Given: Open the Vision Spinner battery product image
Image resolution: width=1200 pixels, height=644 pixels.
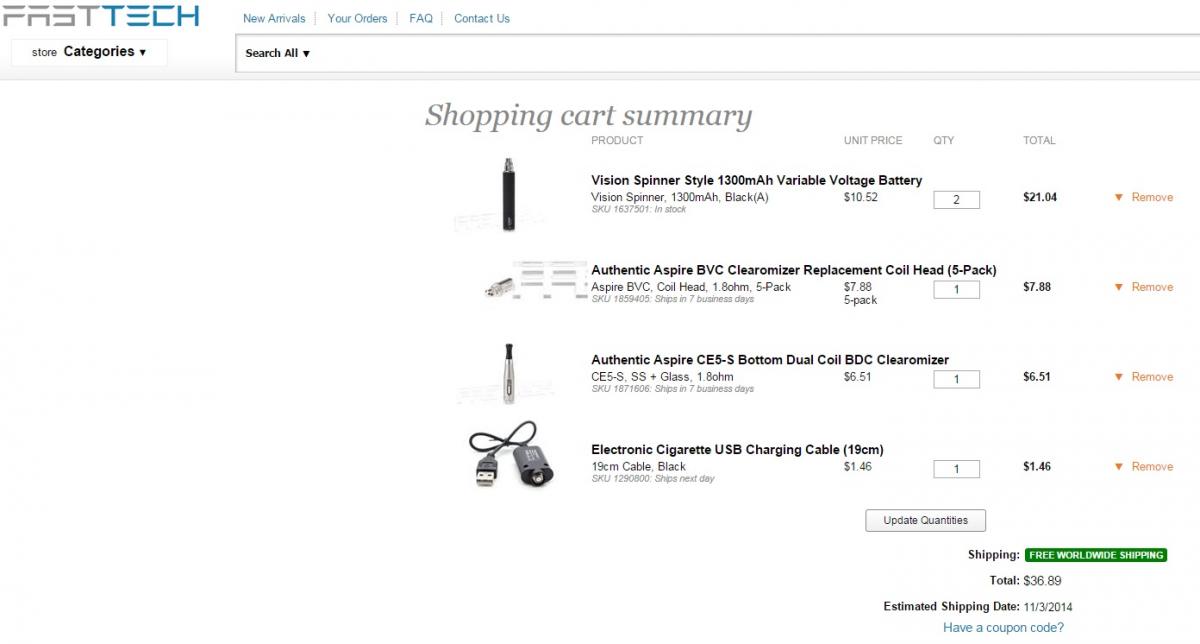Looking at the screenshot, I should pos(510,194).
